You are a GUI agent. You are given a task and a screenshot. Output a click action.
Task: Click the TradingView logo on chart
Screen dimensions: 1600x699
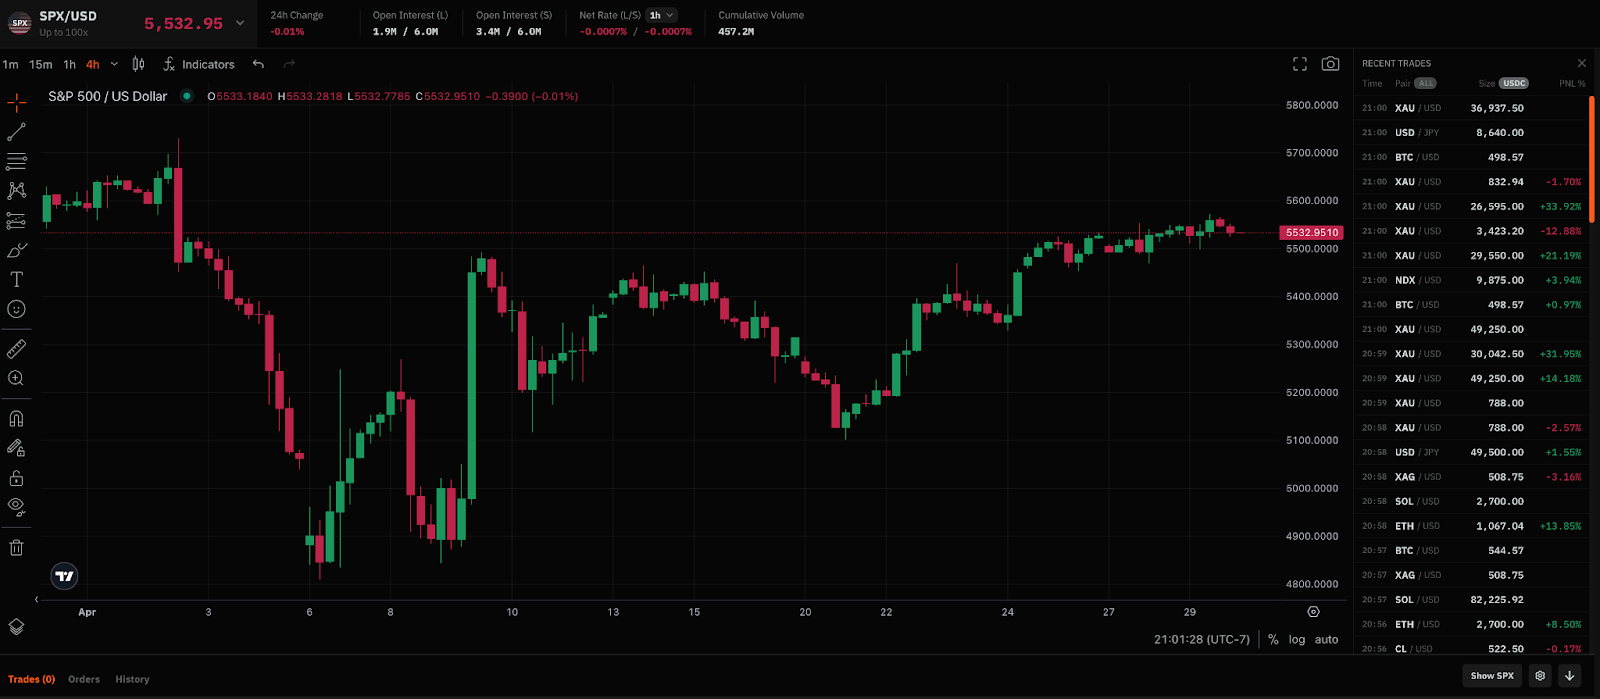(x=64, y=575)
